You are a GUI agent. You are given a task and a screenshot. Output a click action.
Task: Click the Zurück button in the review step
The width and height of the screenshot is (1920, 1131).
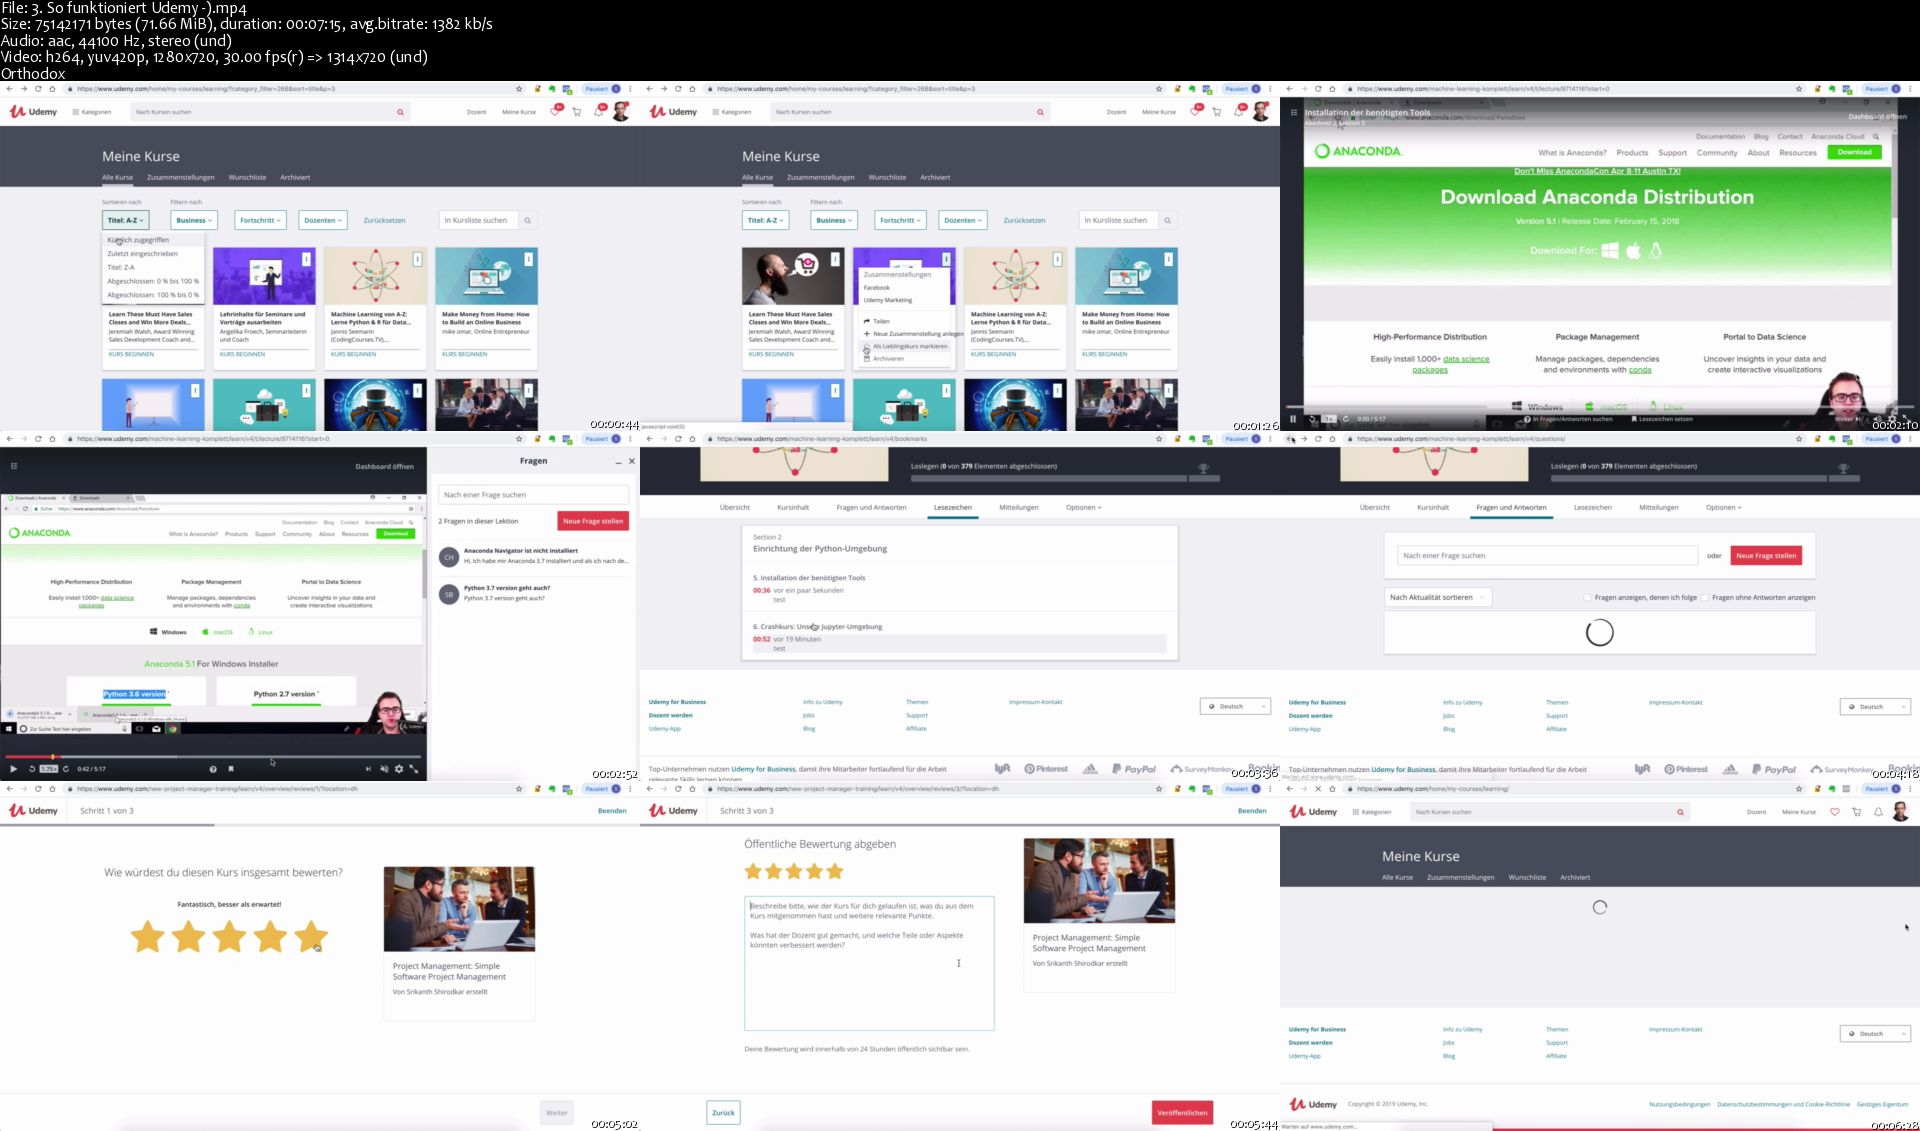click(723, 1113)
